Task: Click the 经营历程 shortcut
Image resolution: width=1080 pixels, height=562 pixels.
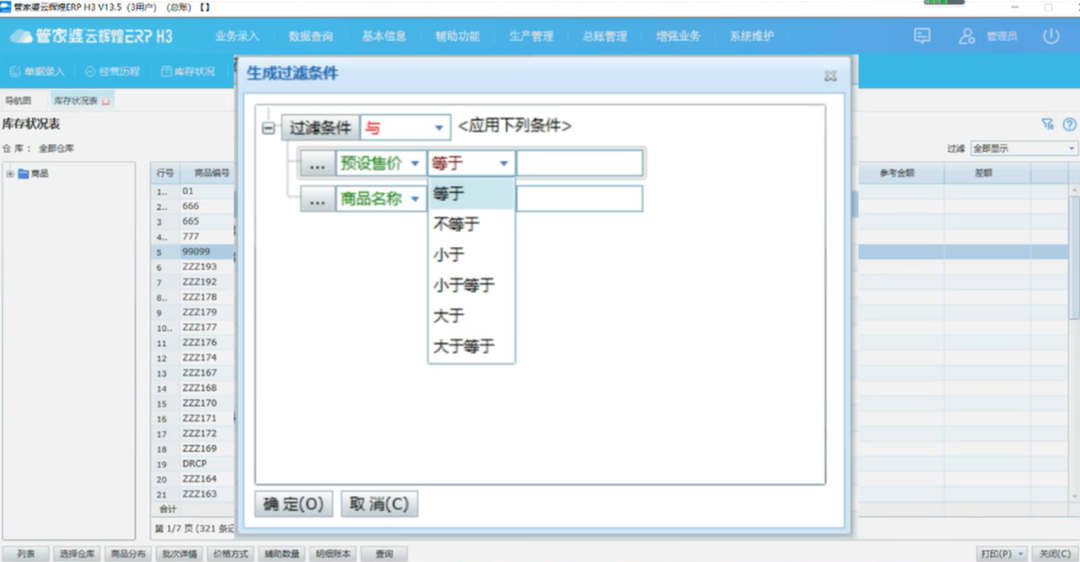Action: pyautogui.click(x=112, y=71)
